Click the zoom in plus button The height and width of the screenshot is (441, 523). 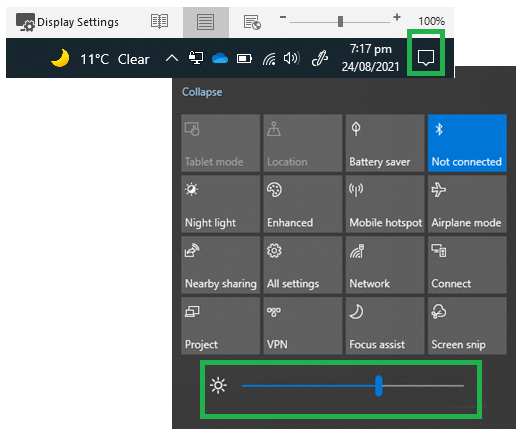[397, 17]
